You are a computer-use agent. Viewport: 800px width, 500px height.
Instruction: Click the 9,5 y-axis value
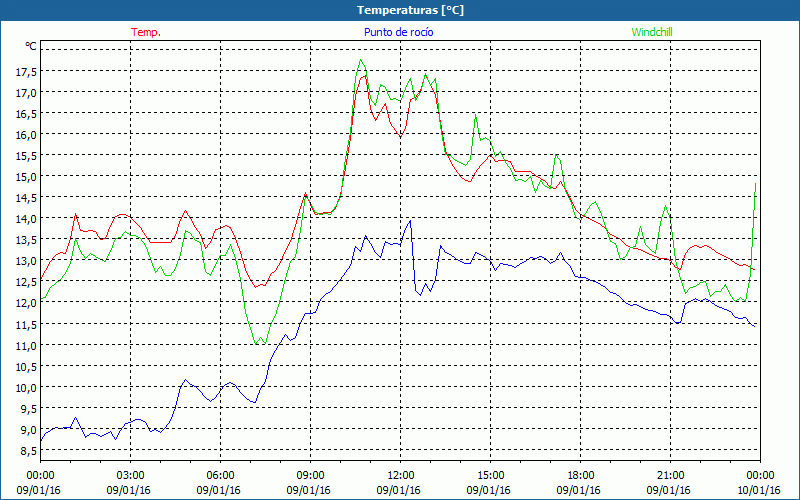coord(28,409)
